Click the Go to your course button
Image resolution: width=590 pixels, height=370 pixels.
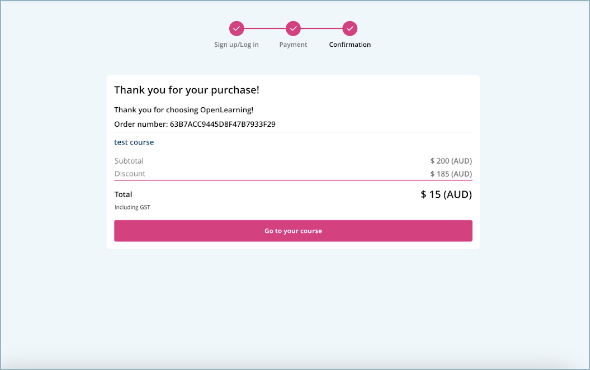[x=293, y=231]
